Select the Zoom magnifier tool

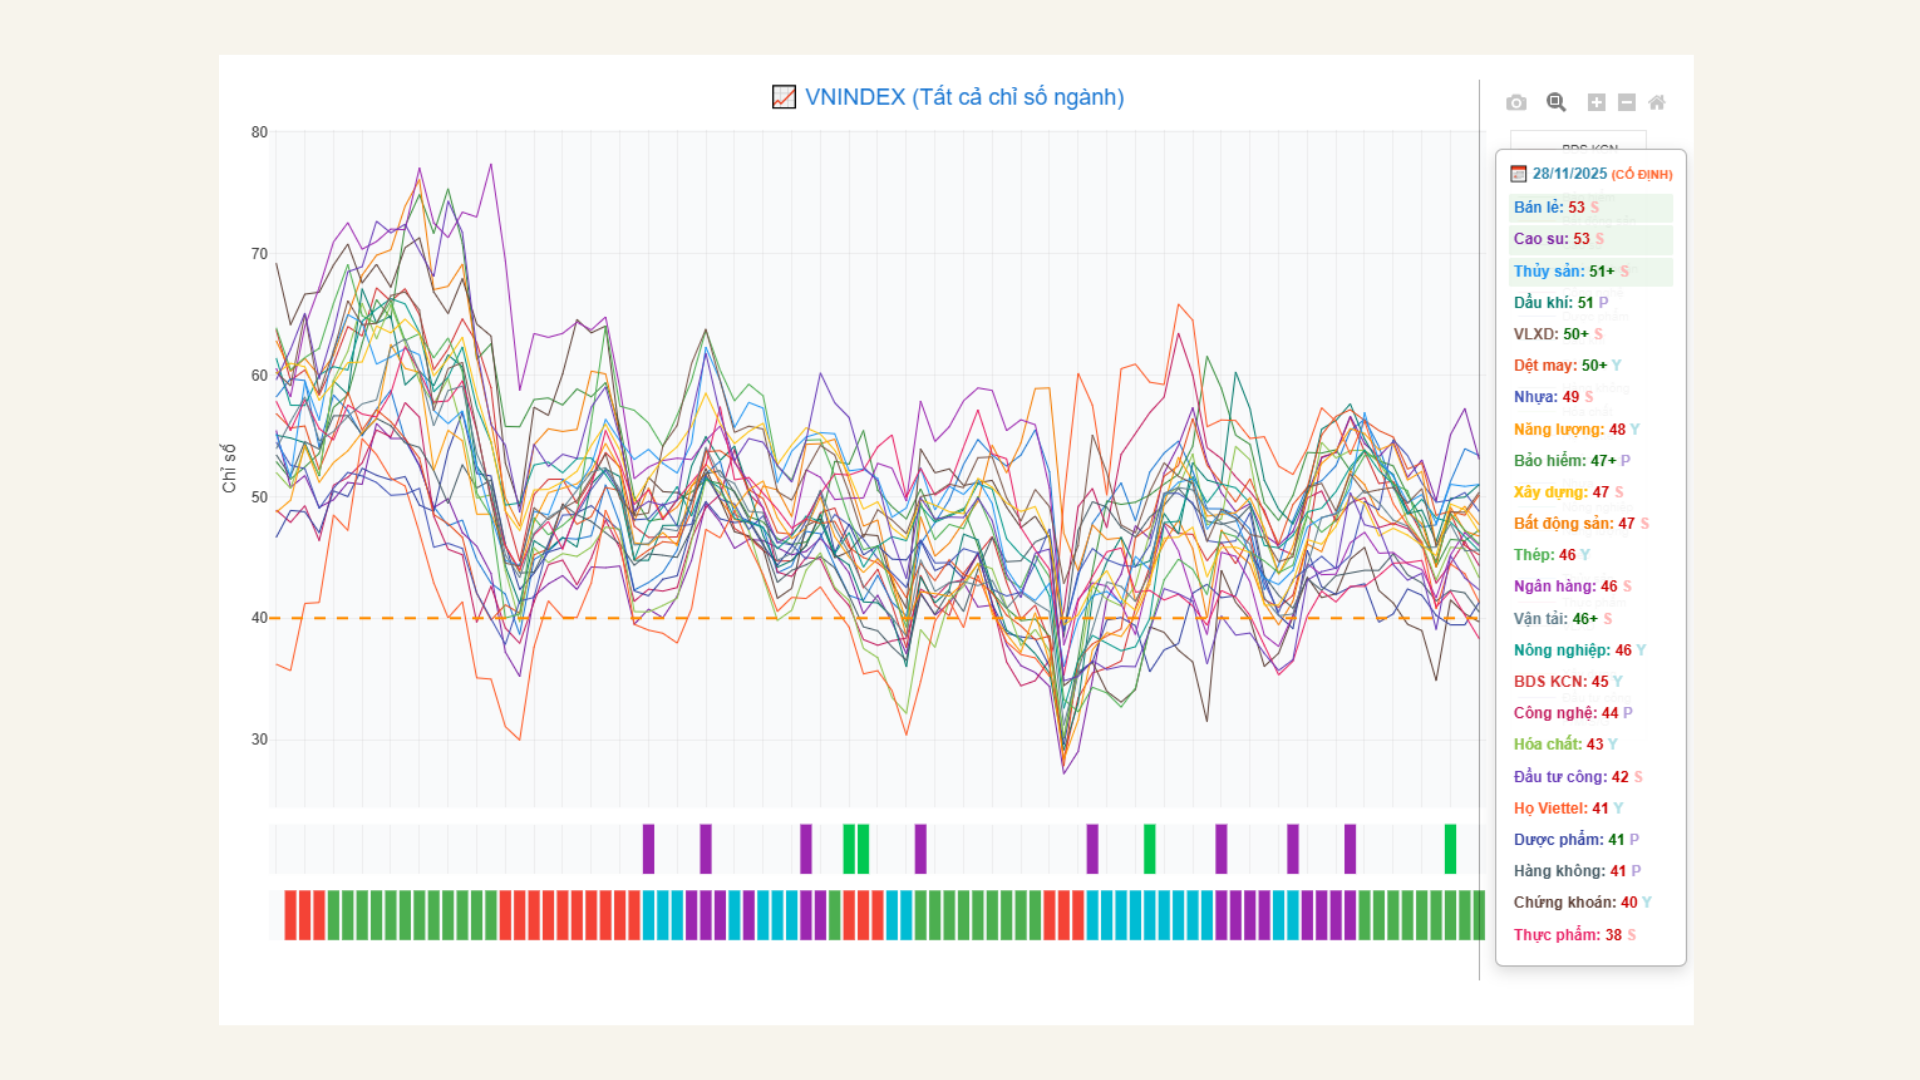1555,102
